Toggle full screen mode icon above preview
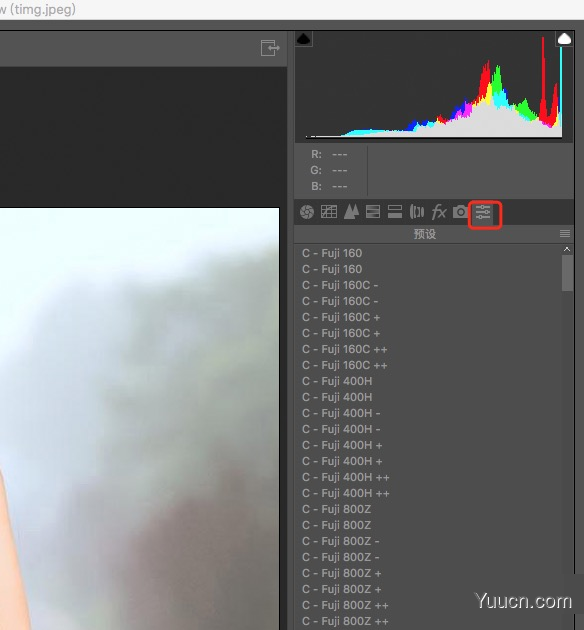The height and width of the screenshot is (630, 584). click(x=270, y=48)
